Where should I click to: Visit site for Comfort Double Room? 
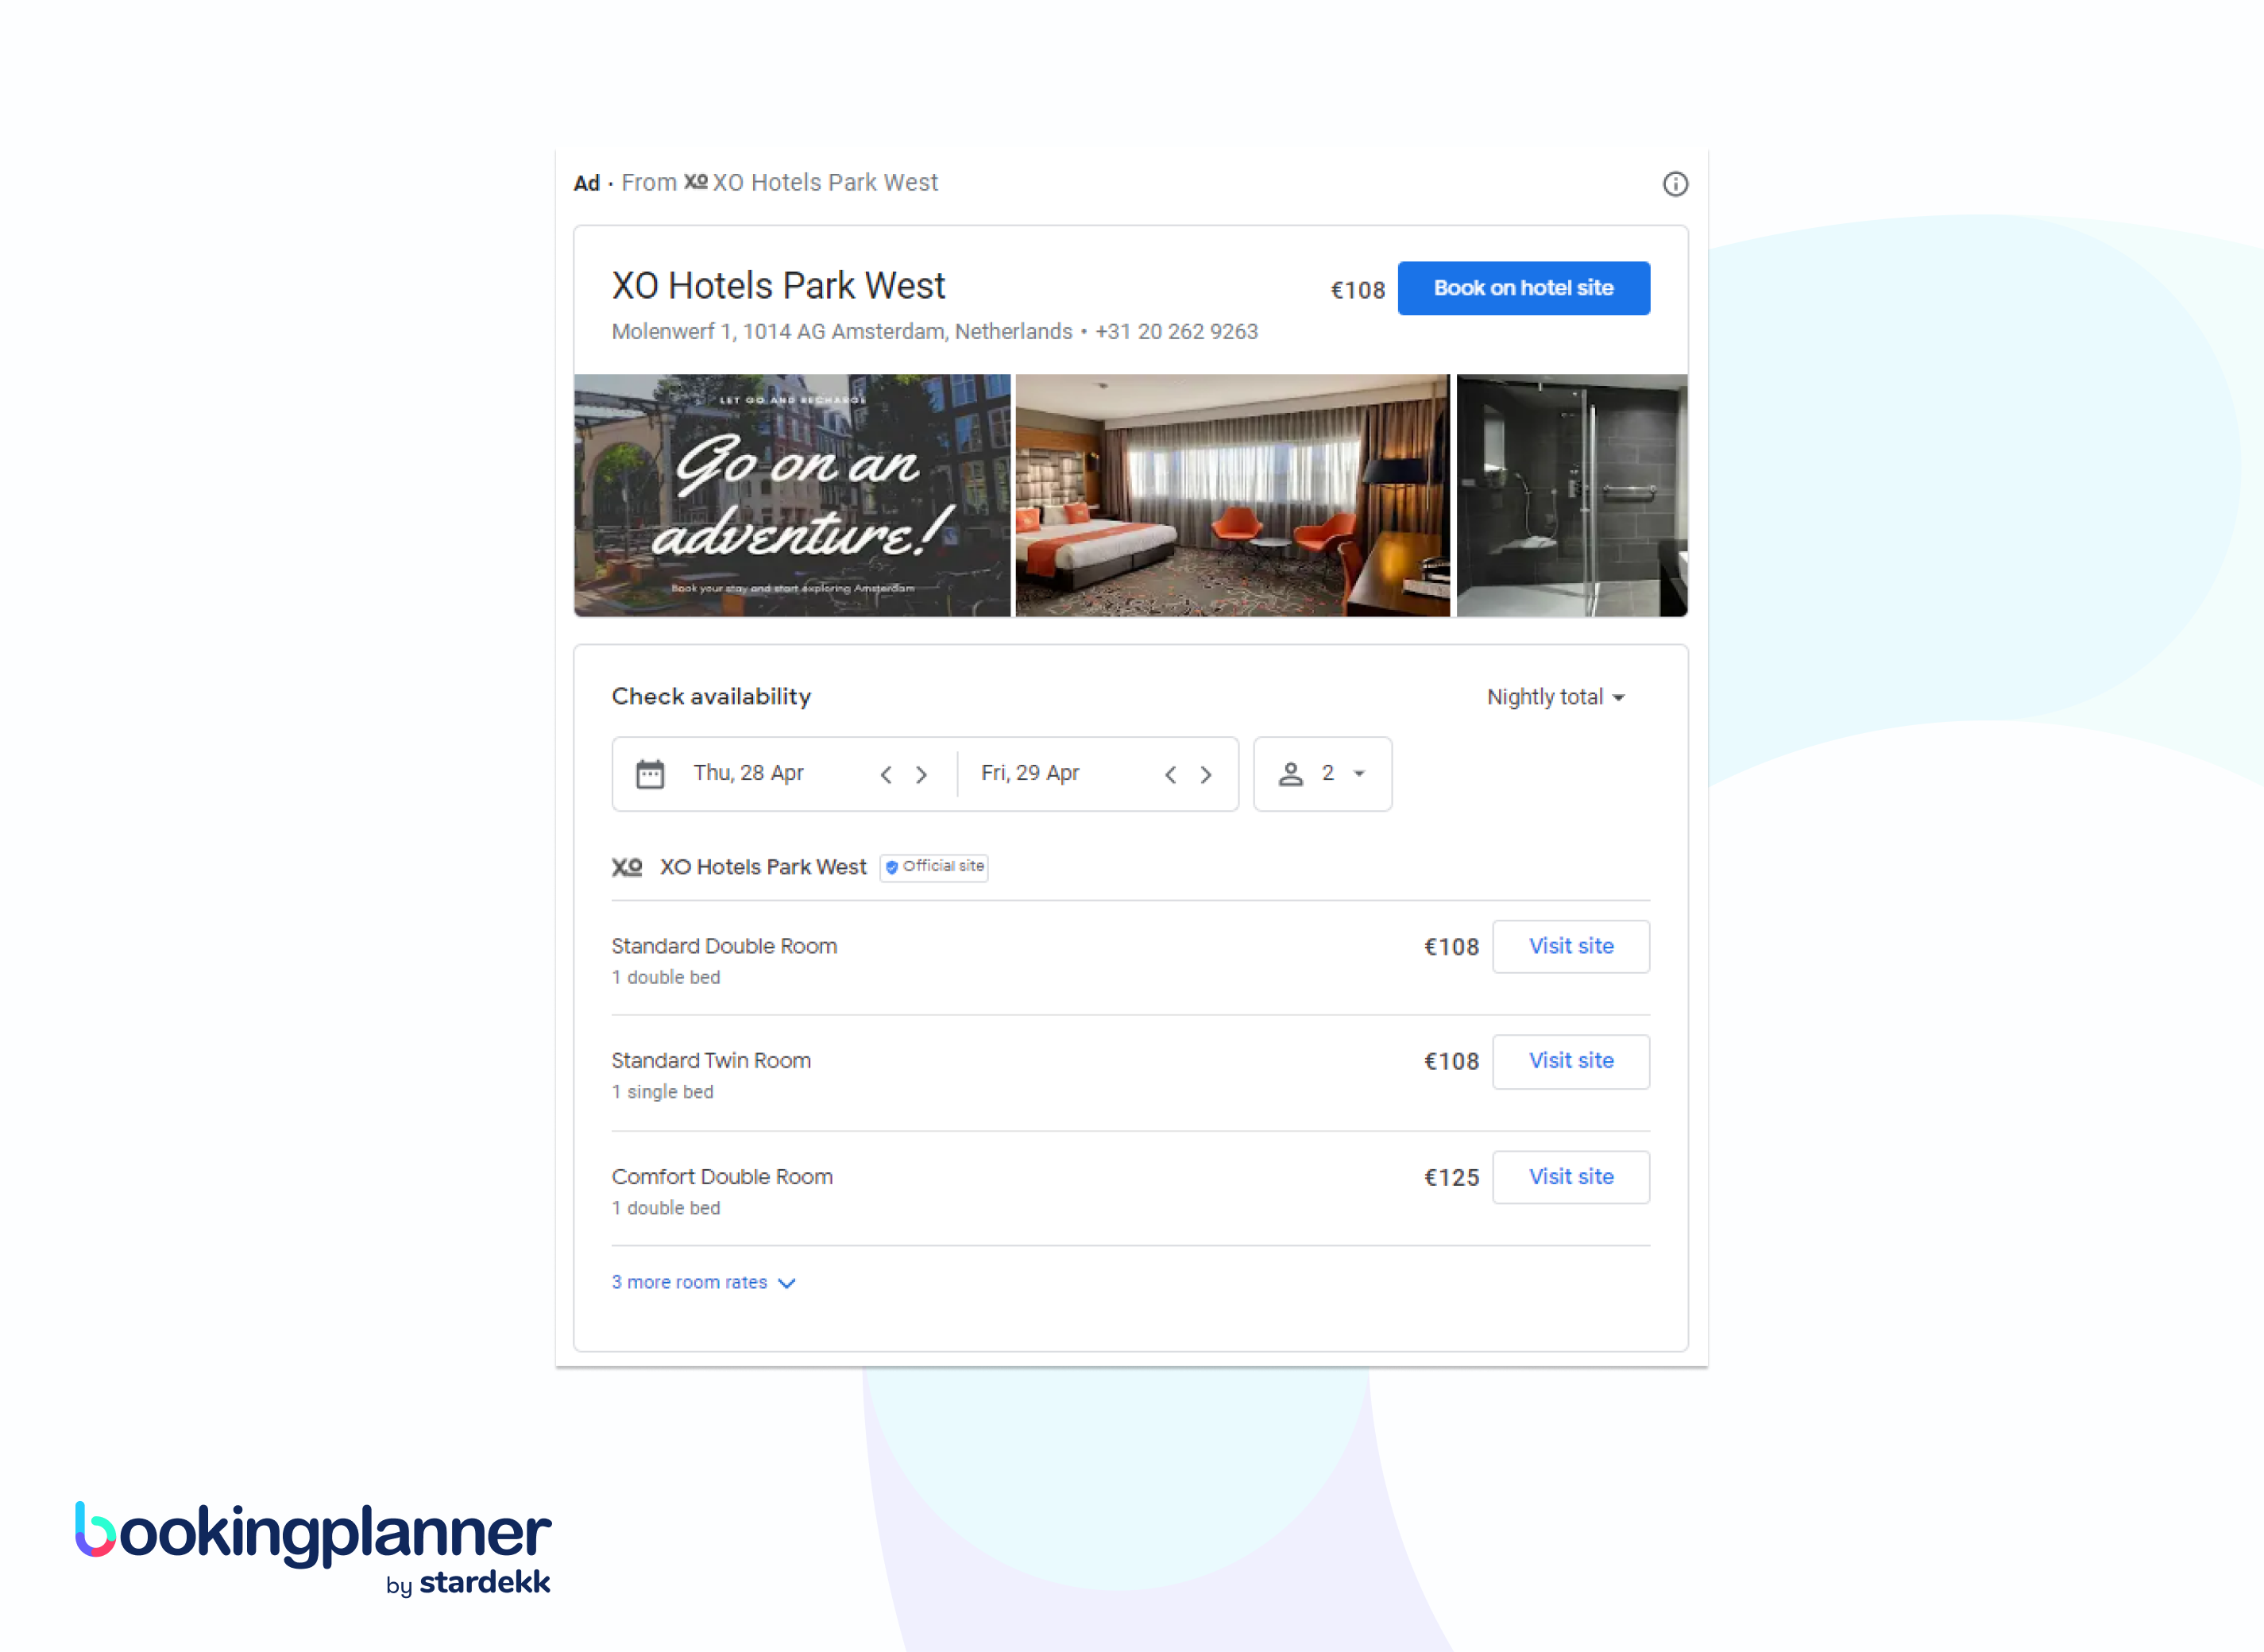point(1570,1177)
